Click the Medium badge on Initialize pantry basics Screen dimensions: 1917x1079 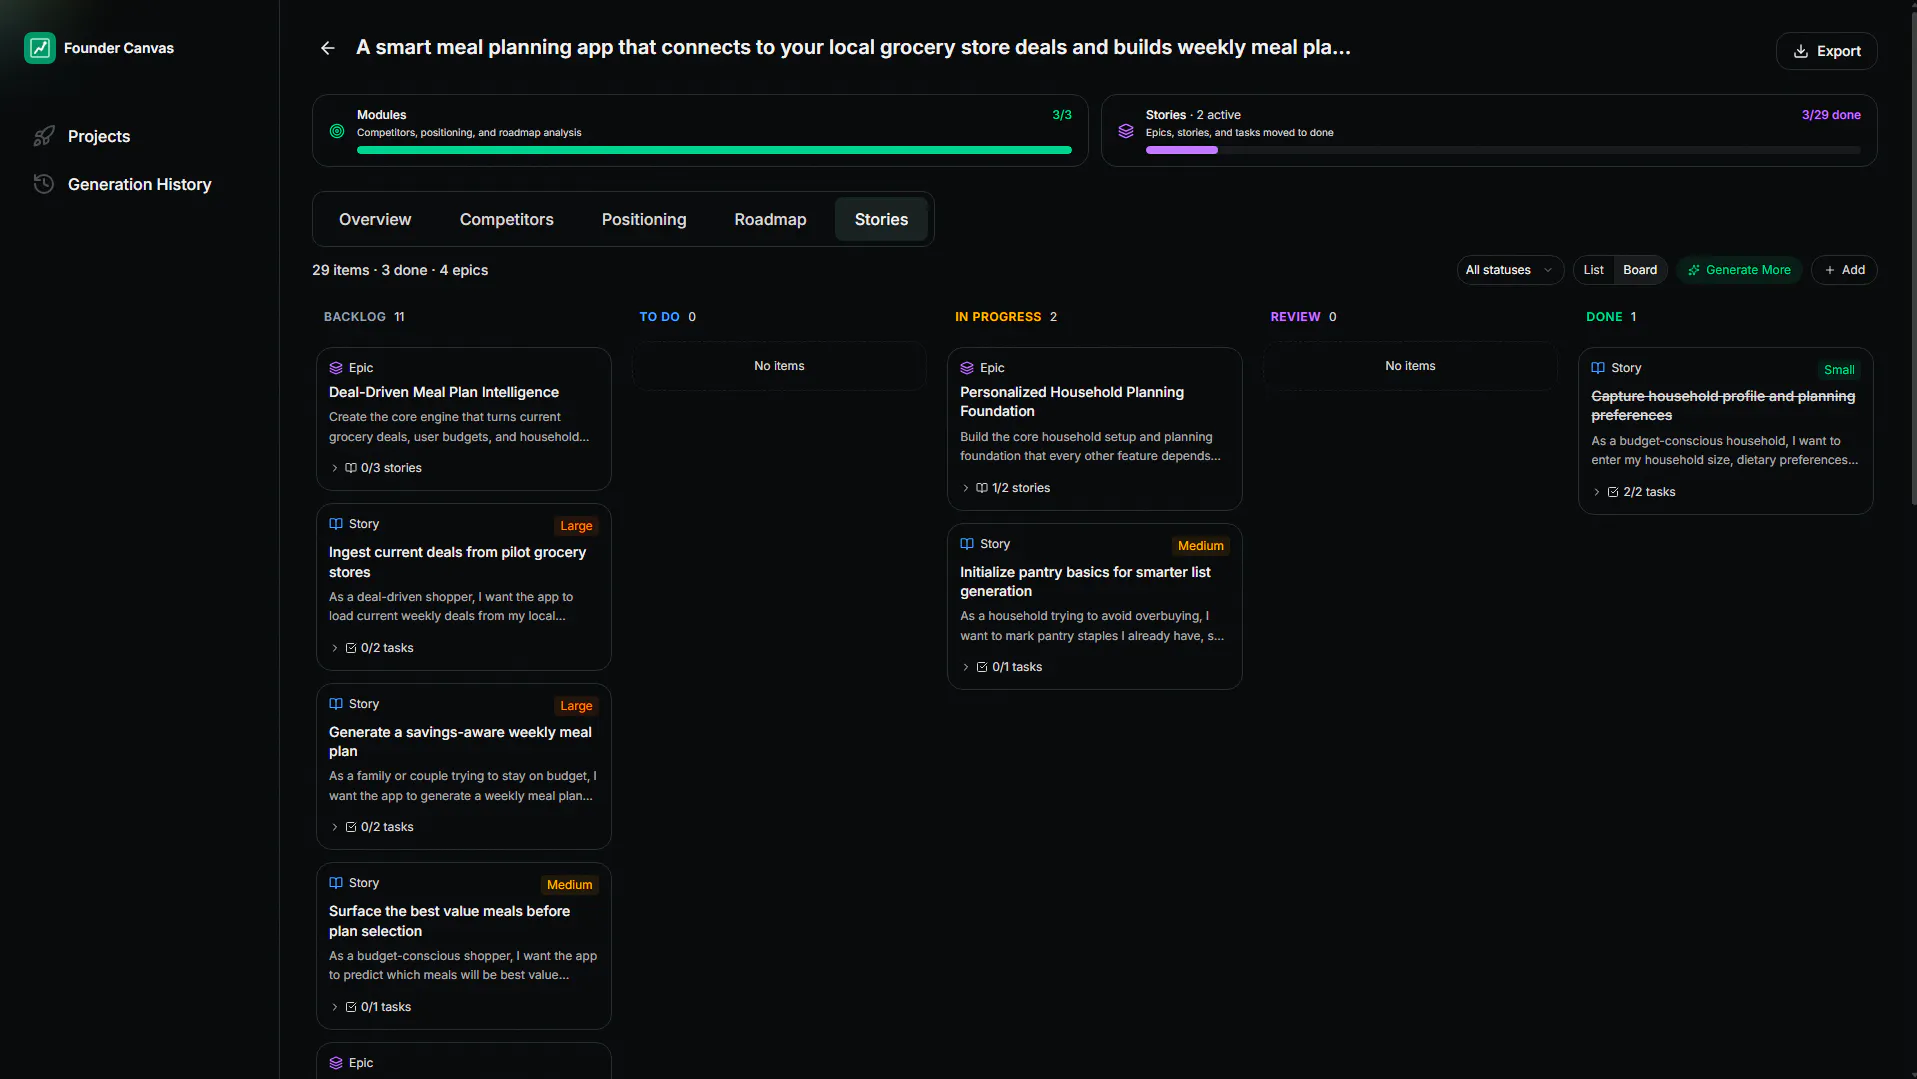pos(1200,546)
